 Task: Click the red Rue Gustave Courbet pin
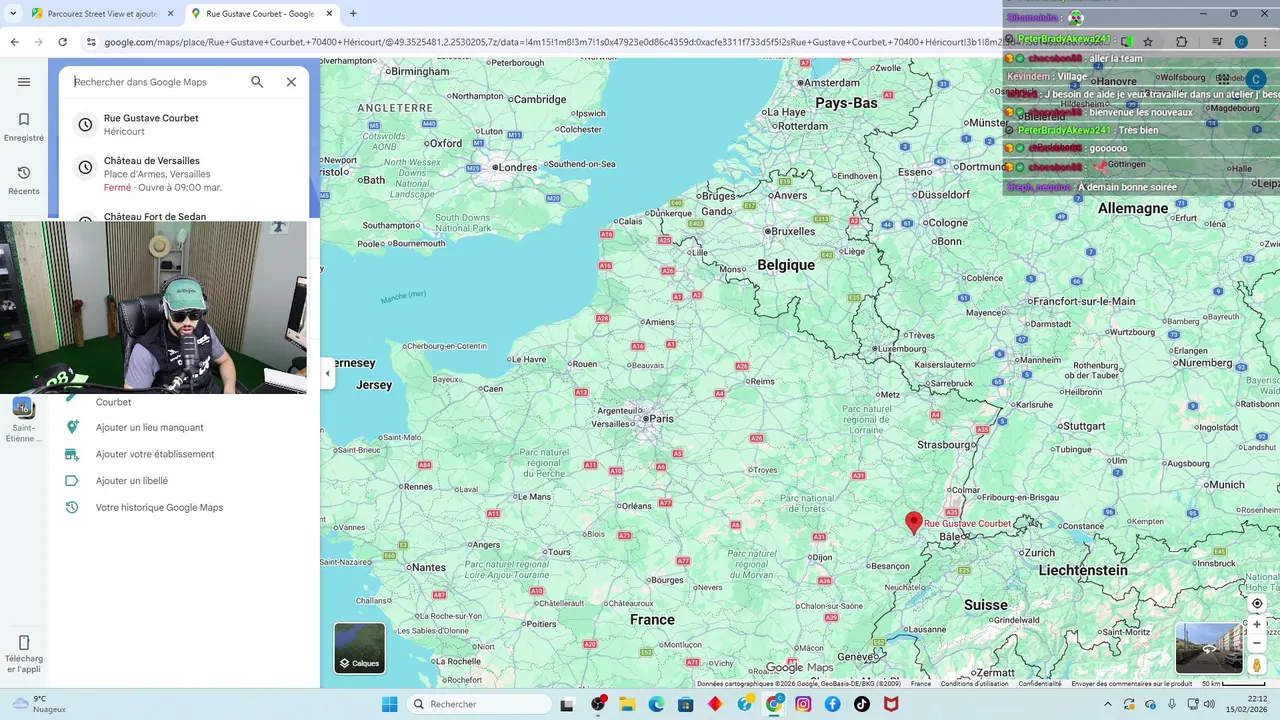(913, 522)
